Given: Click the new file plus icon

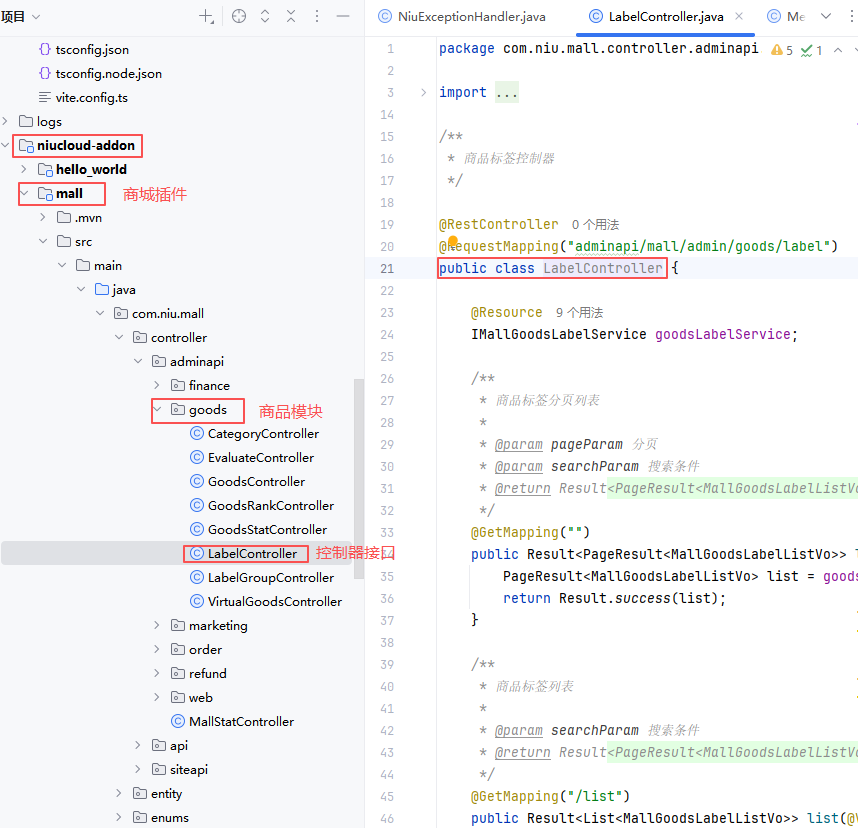Looking at the screenshot, I should point(206,16).
